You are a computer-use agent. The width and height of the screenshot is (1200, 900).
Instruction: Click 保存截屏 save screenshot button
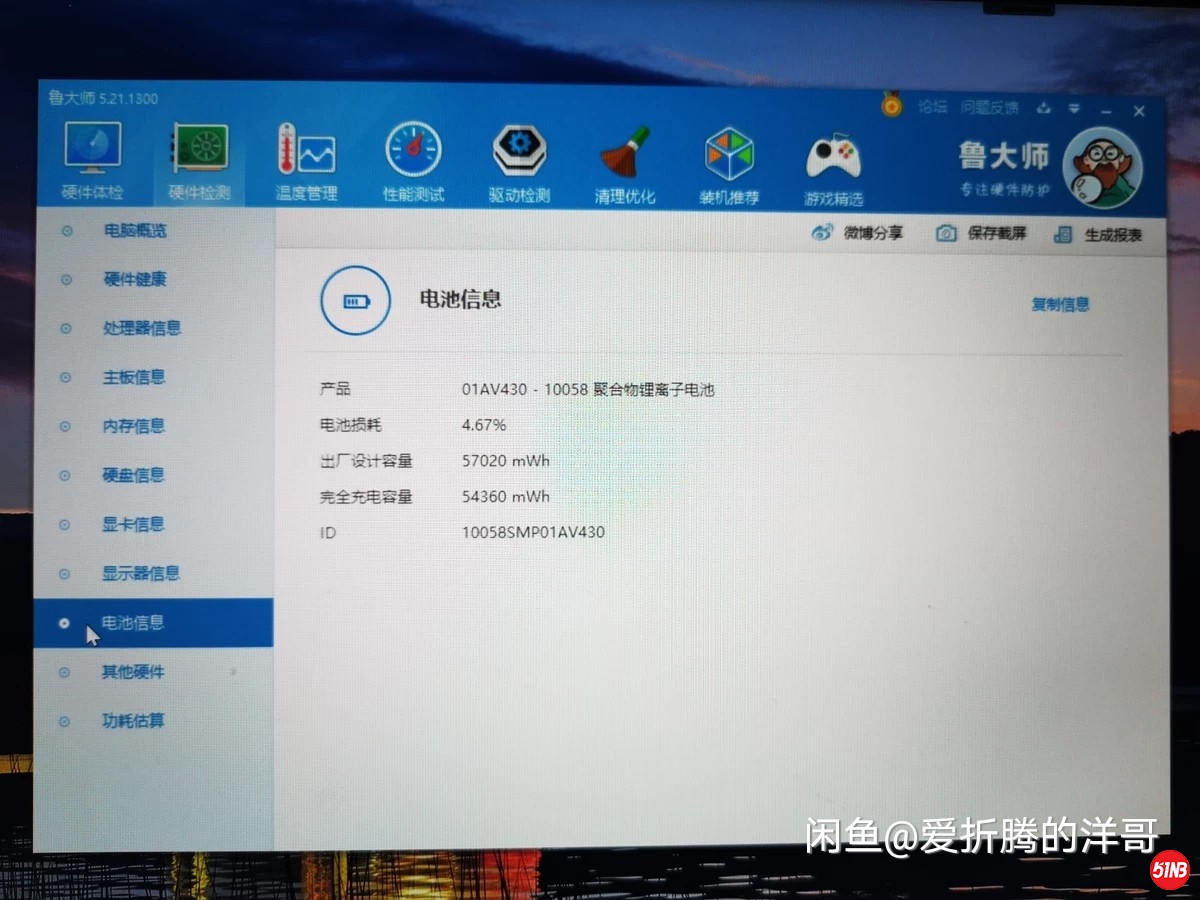(x=981, y=233)
